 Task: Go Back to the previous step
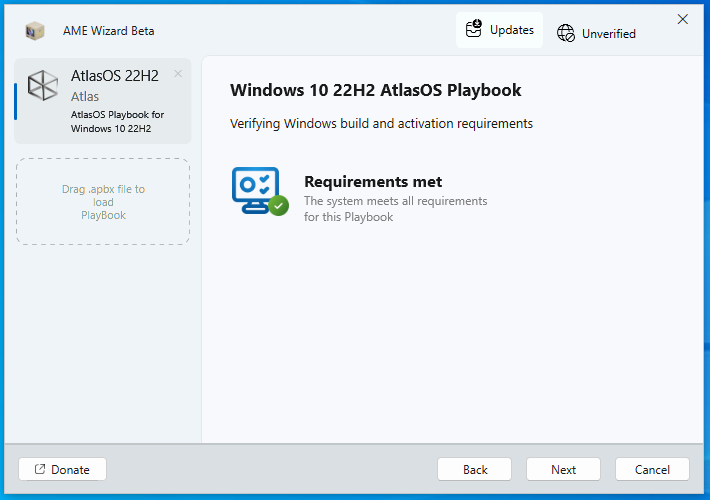[475, 469]
